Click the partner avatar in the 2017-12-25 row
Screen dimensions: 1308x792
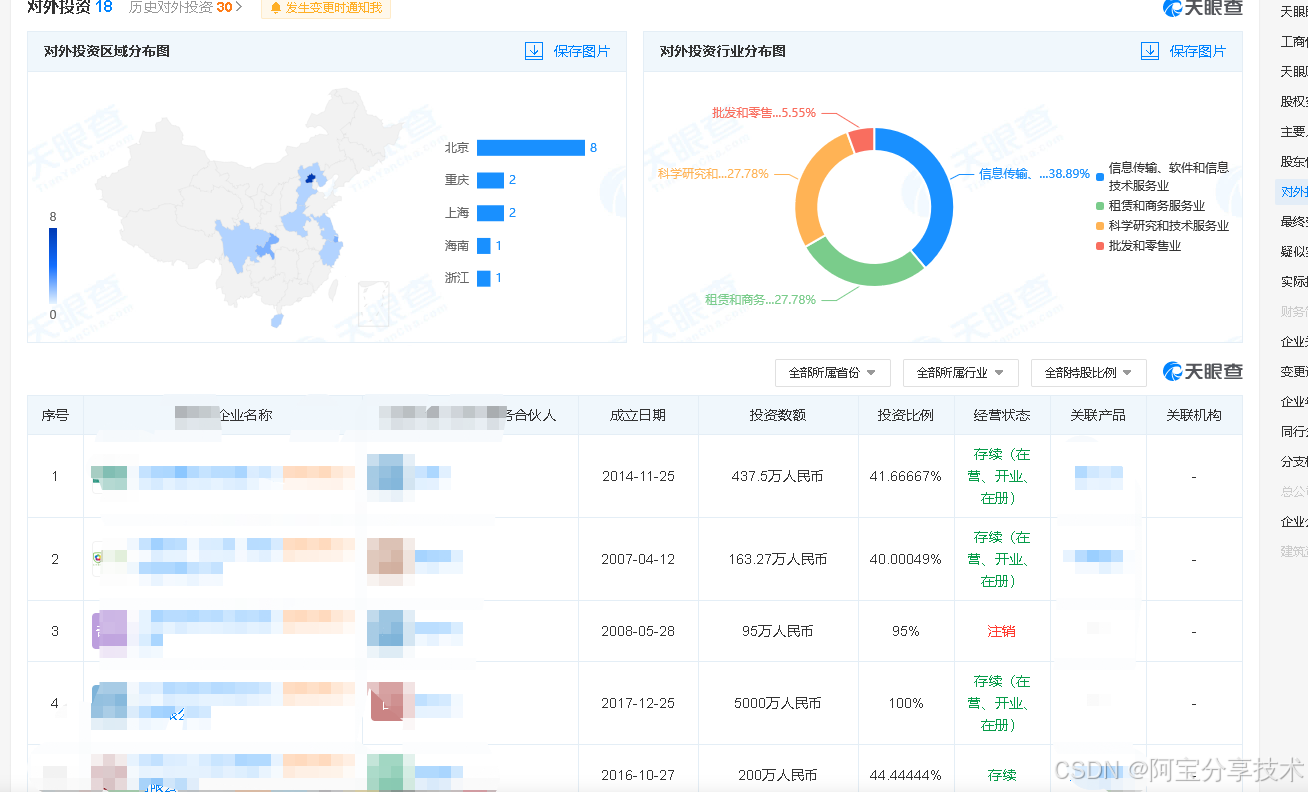coord(391,701)
